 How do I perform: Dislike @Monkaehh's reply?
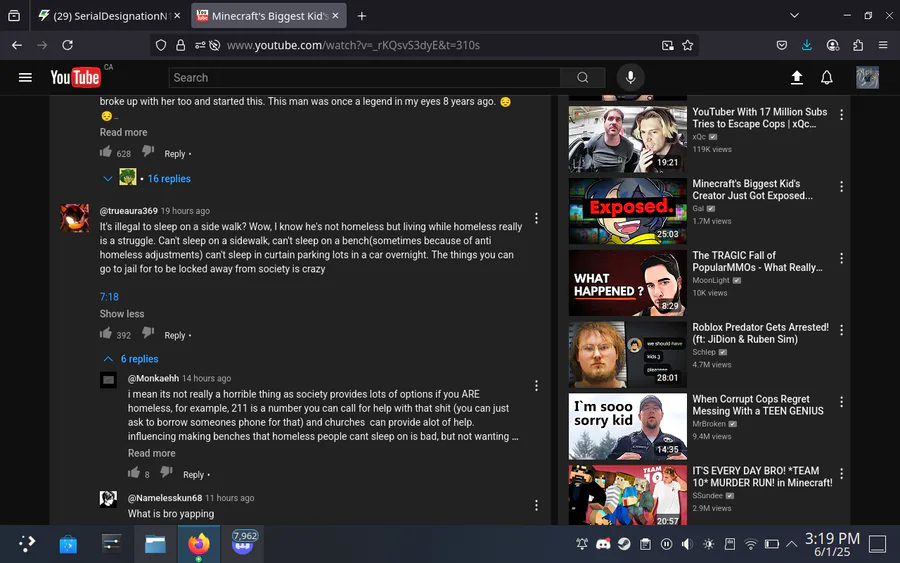[166, 473]
